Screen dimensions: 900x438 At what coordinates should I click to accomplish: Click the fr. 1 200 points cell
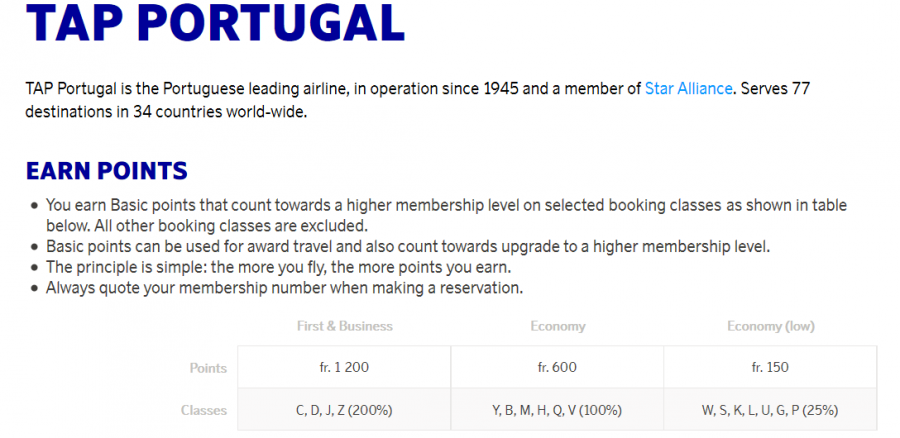pyautogui.click(x=345, y=368)
